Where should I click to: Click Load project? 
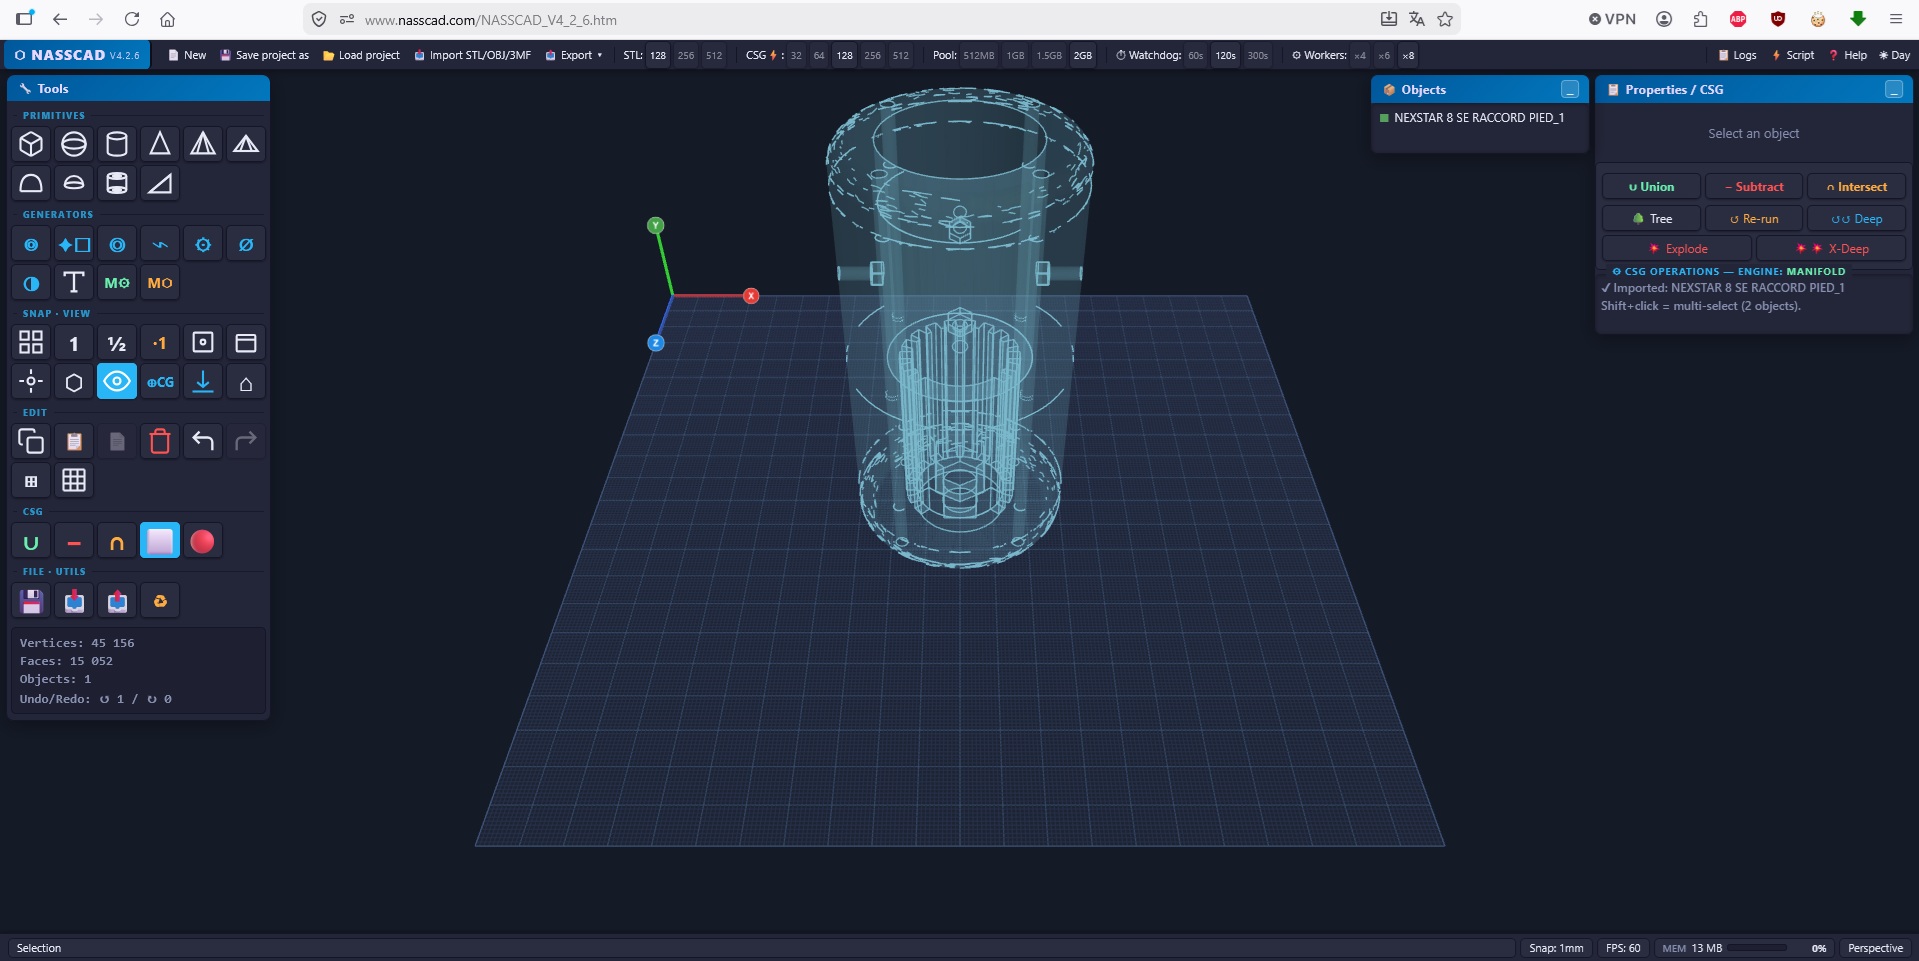pos(361,55)
